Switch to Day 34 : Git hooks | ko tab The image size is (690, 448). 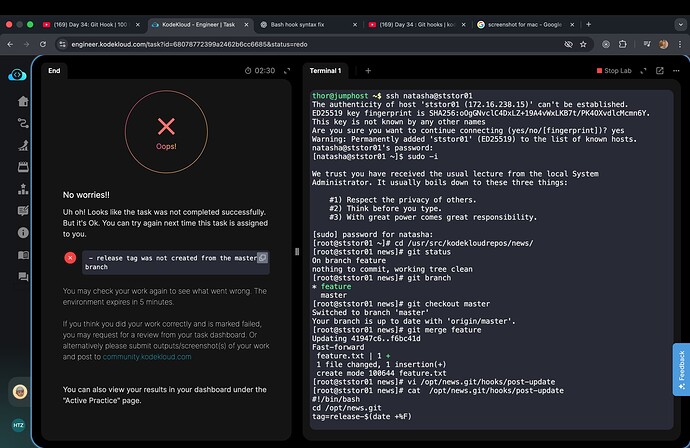[x=416, y=25]
